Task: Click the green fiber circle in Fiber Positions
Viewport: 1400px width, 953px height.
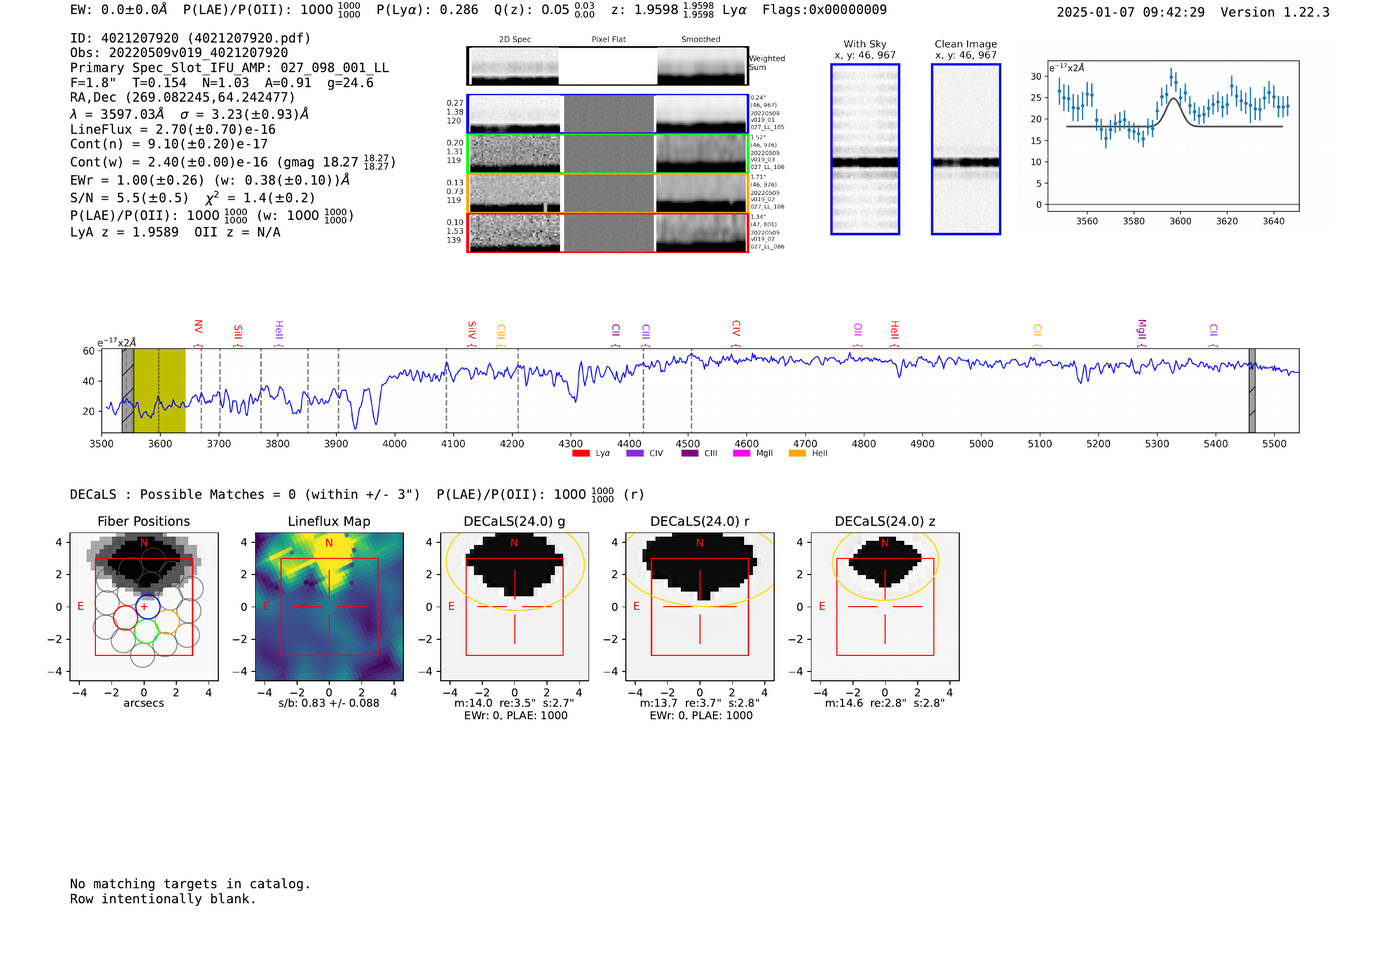Action: click(x=146, y=631)
